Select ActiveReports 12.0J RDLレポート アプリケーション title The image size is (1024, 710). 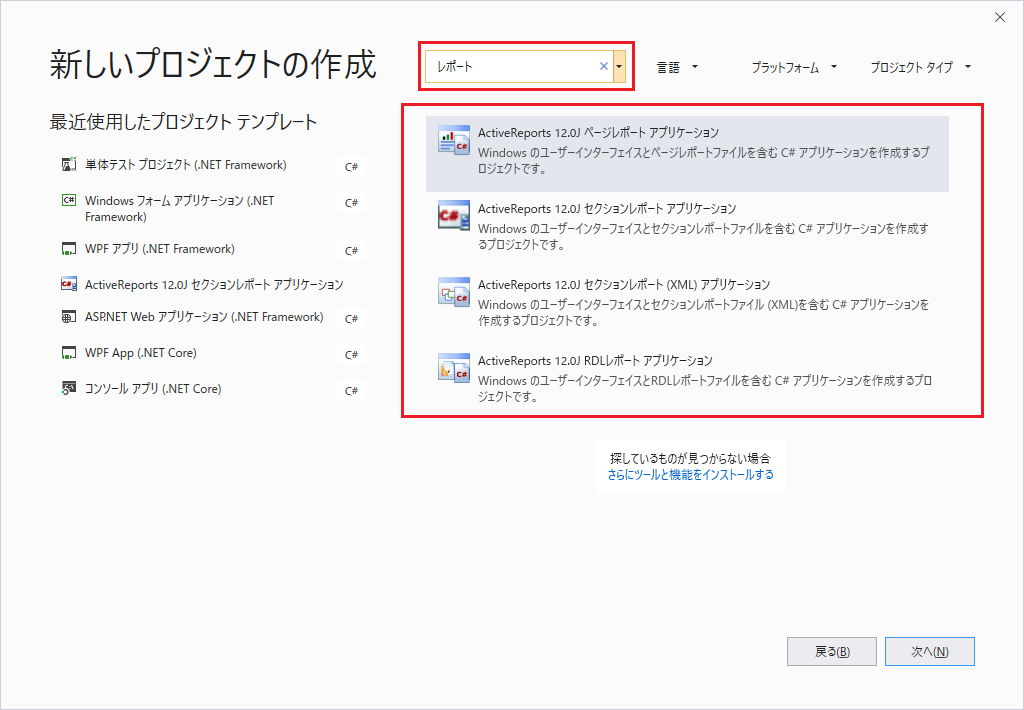(x=595, y=361)
